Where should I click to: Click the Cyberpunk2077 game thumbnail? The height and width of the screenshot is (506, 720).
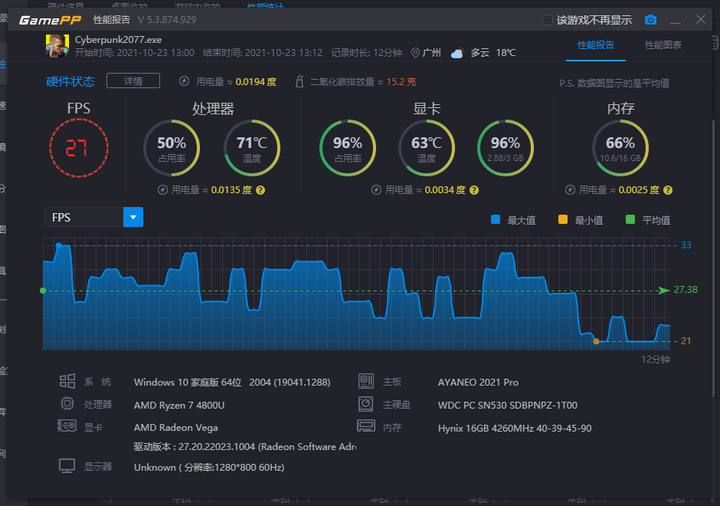click(57, 46)
